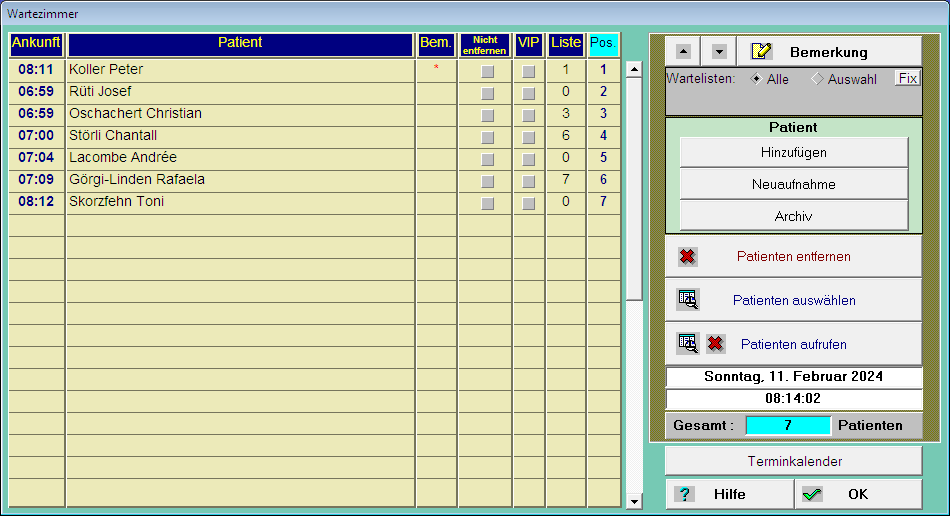Enable VIP checkbox for Koller Peter
This screenshot has width=950, height=516.
tap(528, 71)
